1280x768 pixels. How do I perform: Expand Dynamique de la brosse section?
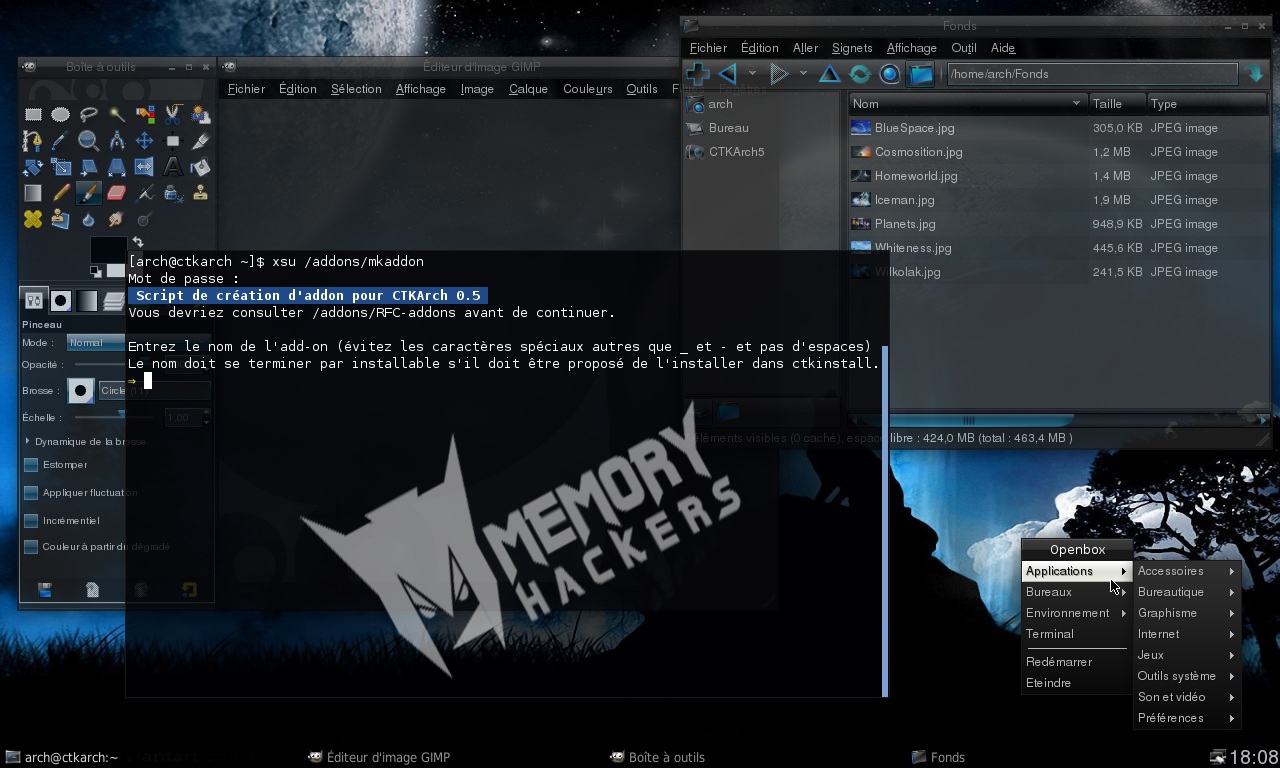[28, 441]
